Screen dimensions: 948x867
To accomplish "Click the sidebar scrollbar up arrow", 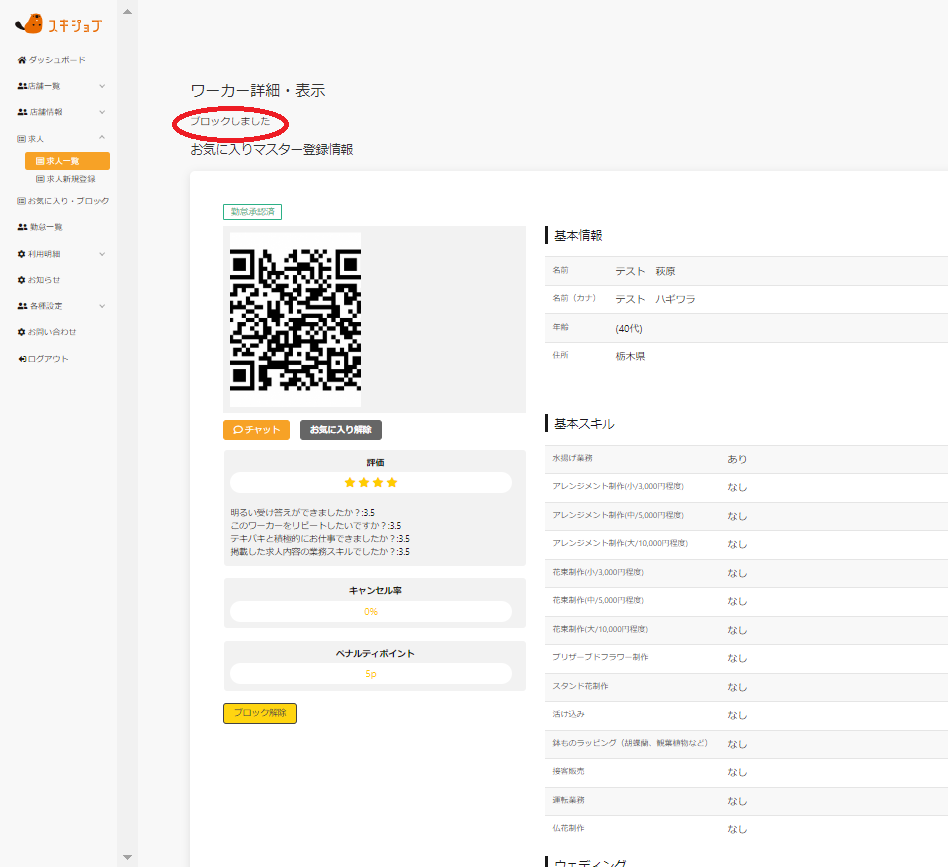I will tap(128, 11).
